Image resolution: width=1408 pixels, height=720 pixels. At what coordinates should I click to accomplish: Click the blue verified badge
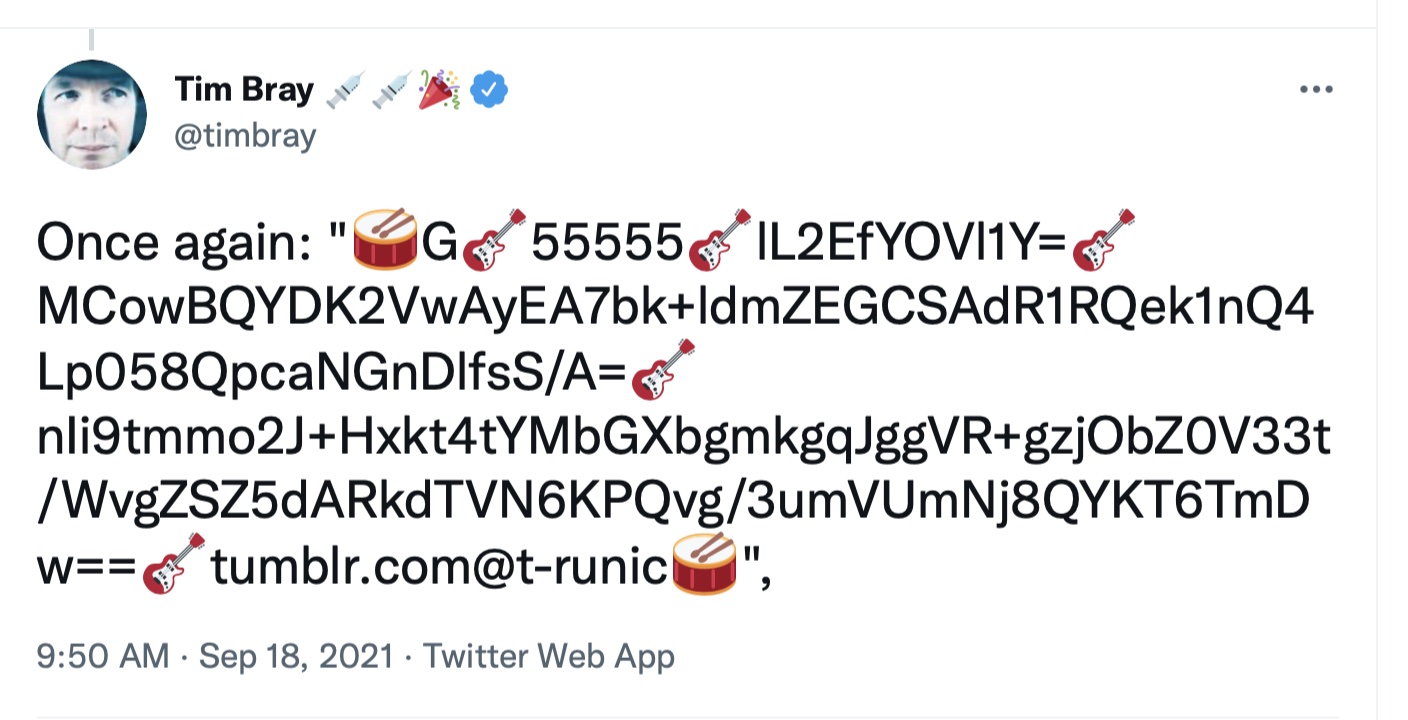click(x=489, y=90)
